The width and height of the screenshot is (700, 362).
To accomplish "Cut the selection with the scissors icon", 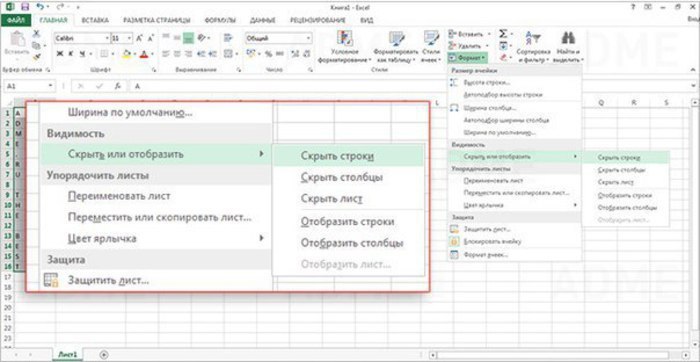I will [37, 33].
